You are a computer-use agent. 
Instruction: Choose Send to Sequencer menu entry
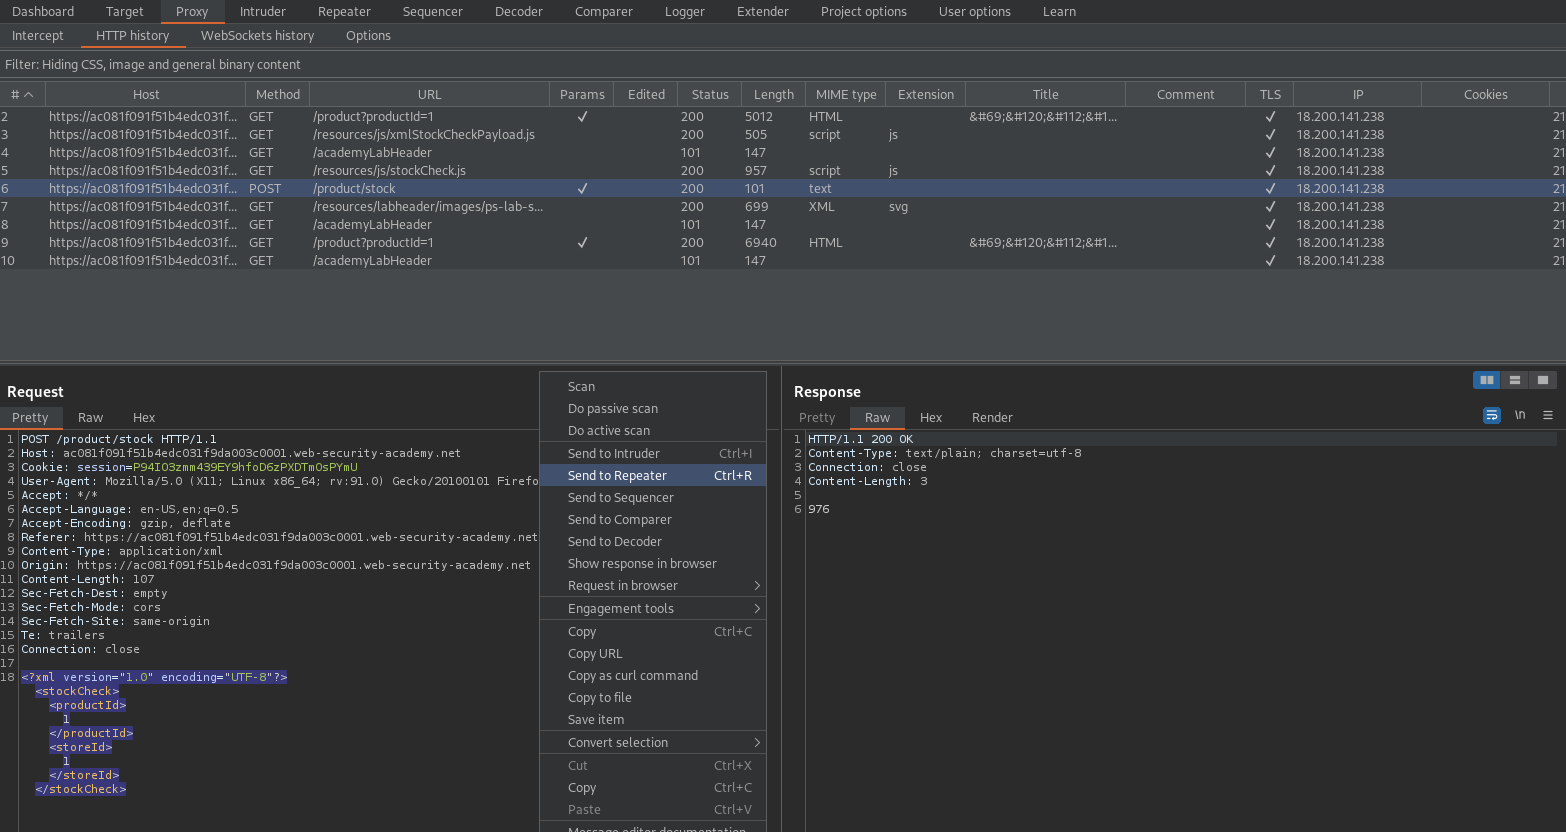pyautogui.click(x=653, y=498)
